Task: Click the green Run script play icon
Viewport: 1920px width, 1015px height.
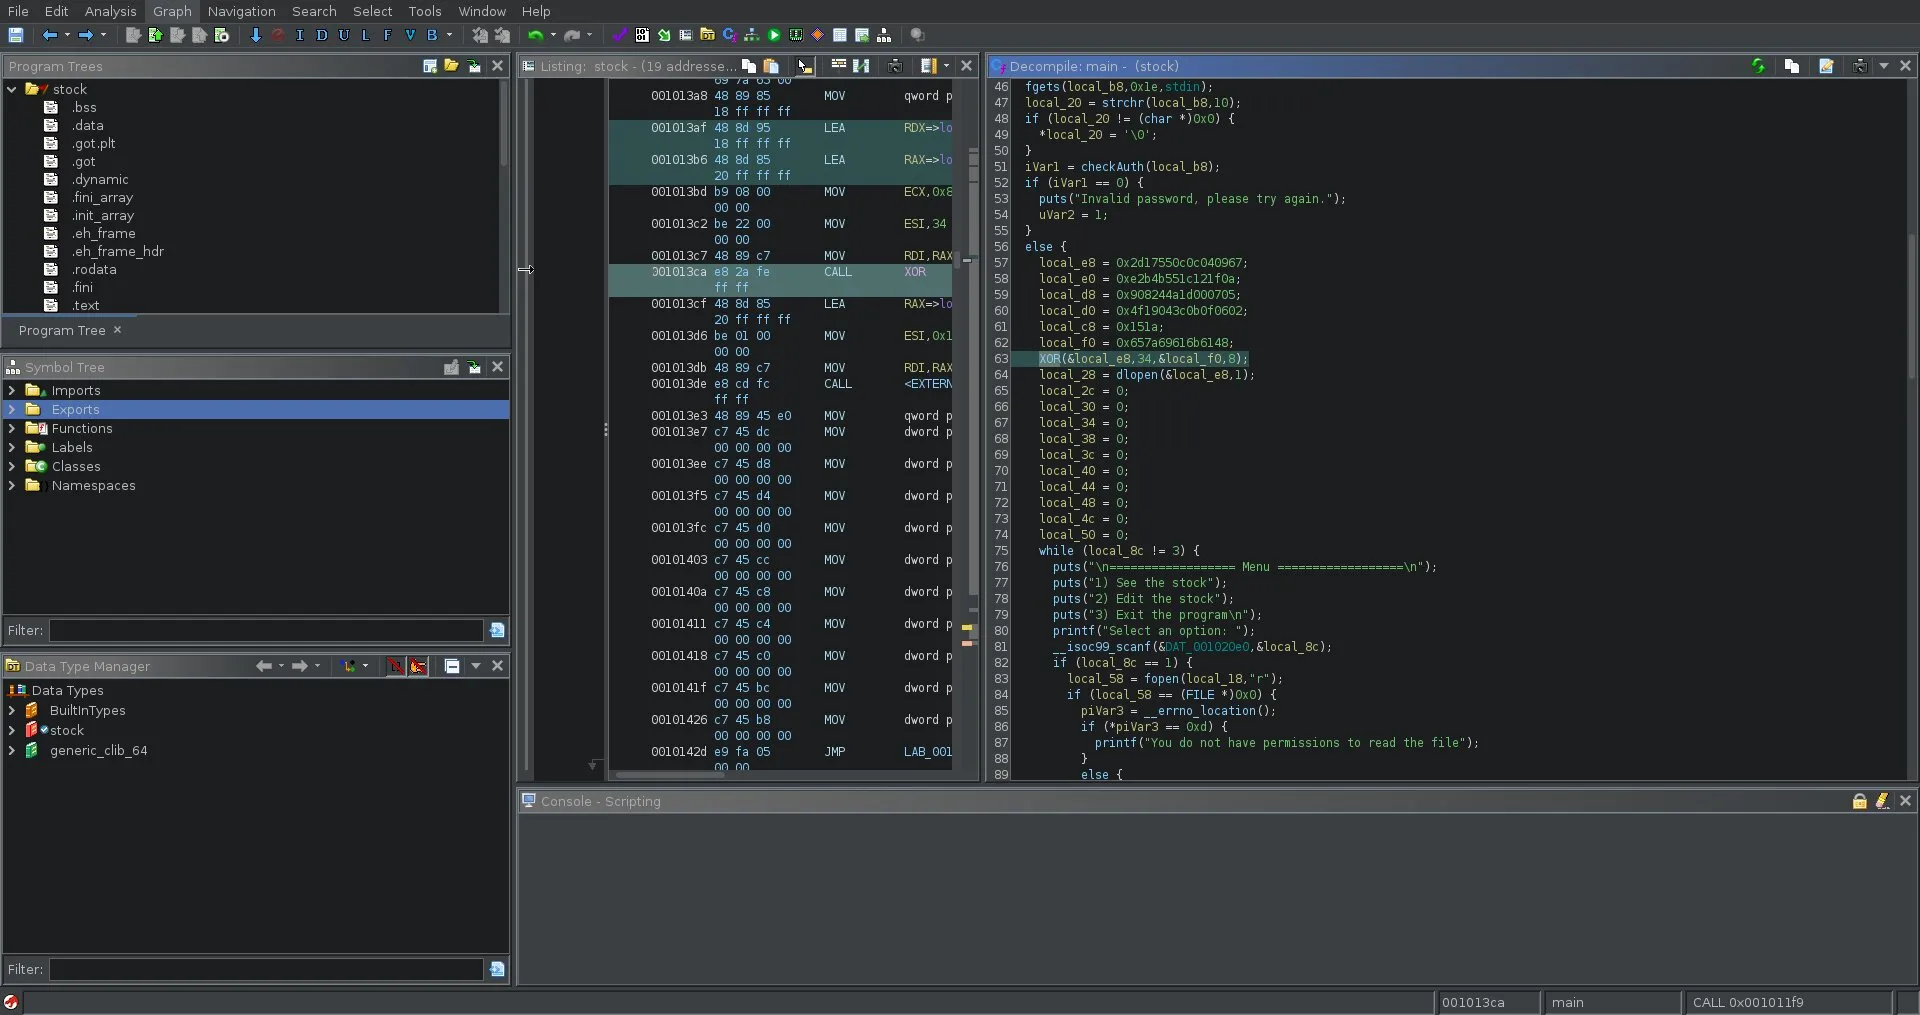Action: coord(774,35)
